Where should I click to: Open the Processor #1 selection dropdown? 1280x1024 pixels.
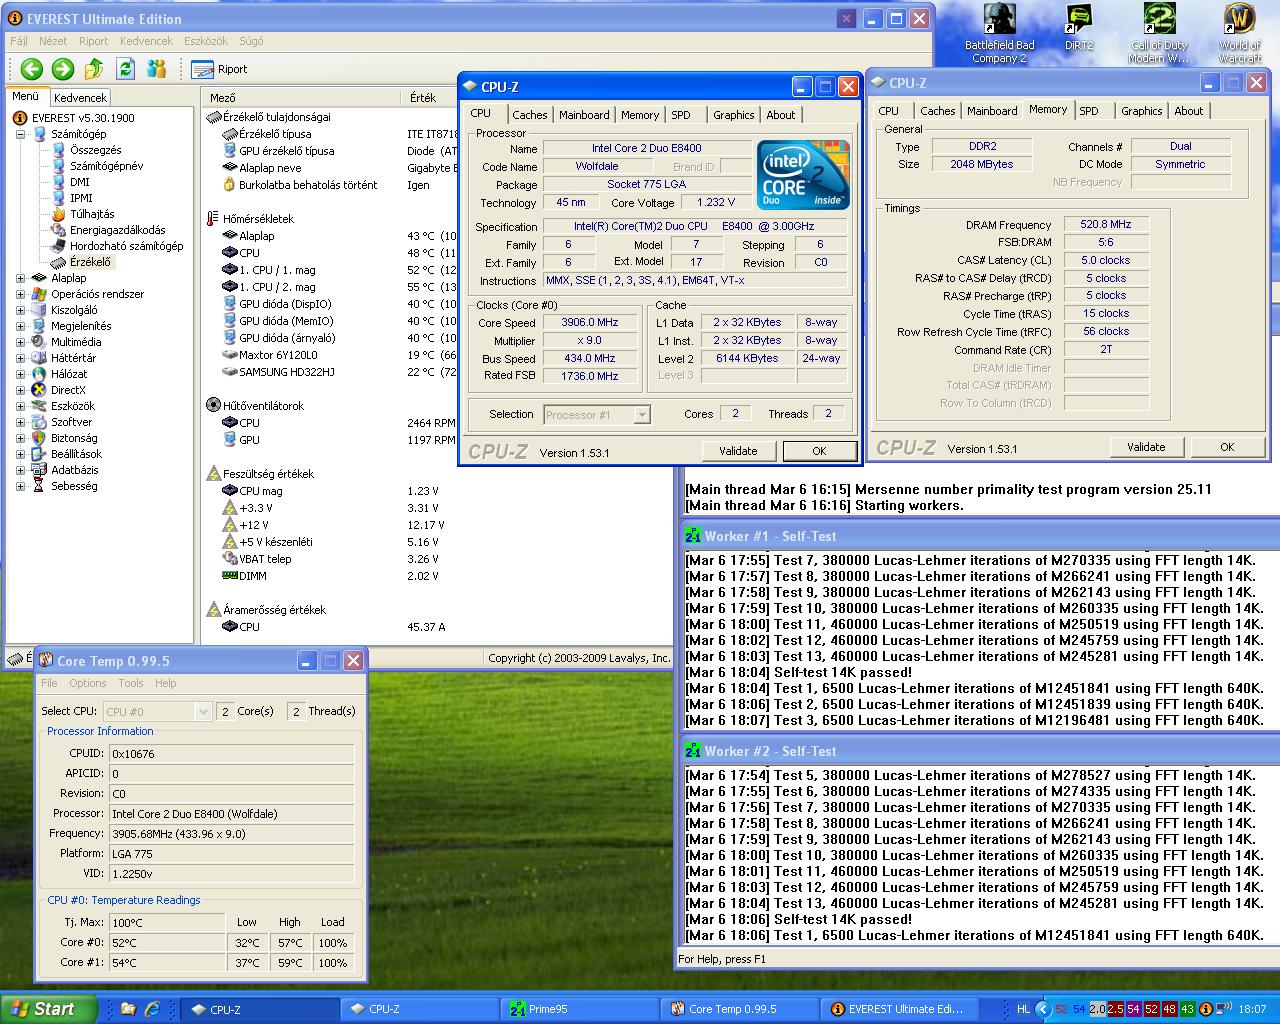pyautogui.click(x=597, y=415)
